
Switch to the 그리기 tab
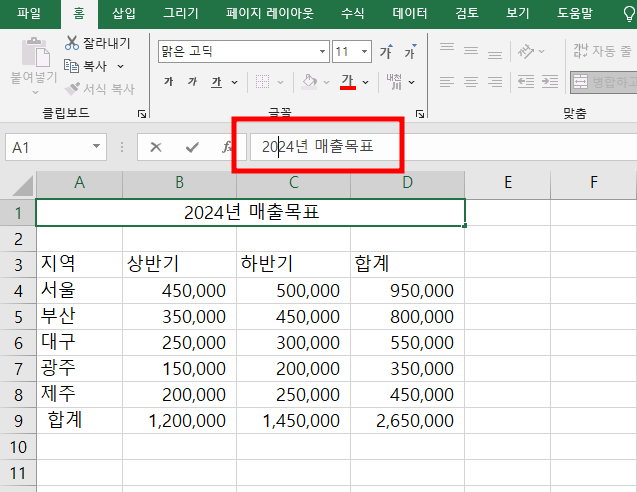click(181, 14)
